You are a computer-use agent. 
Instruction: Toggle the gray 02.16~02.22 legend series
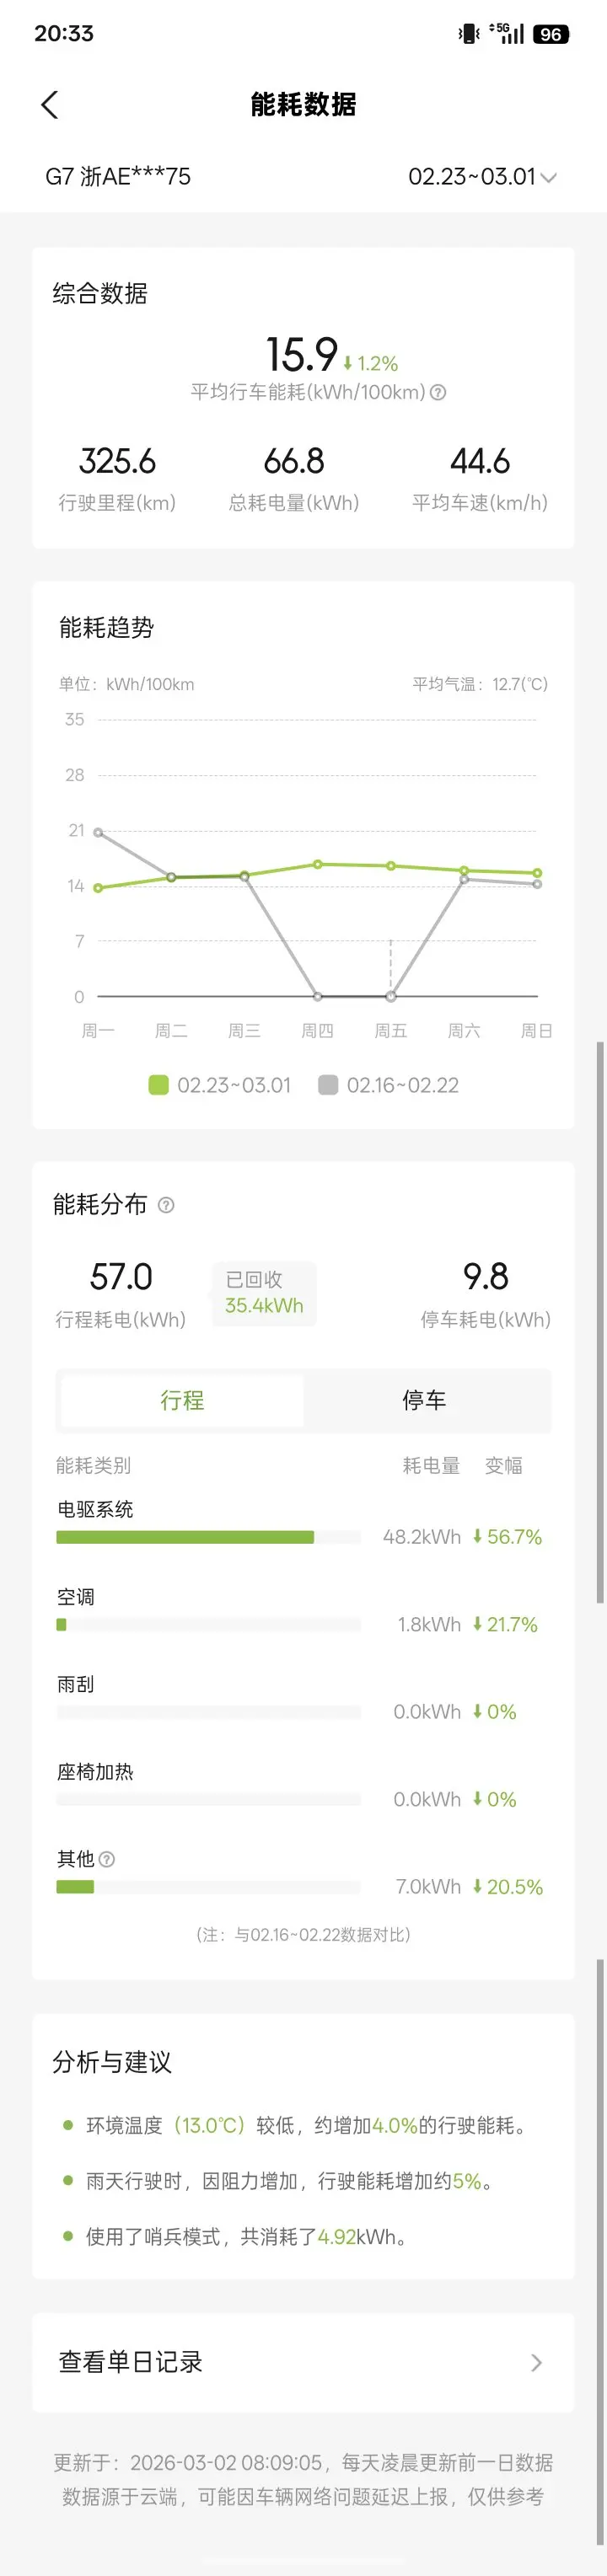[389, 1085]
